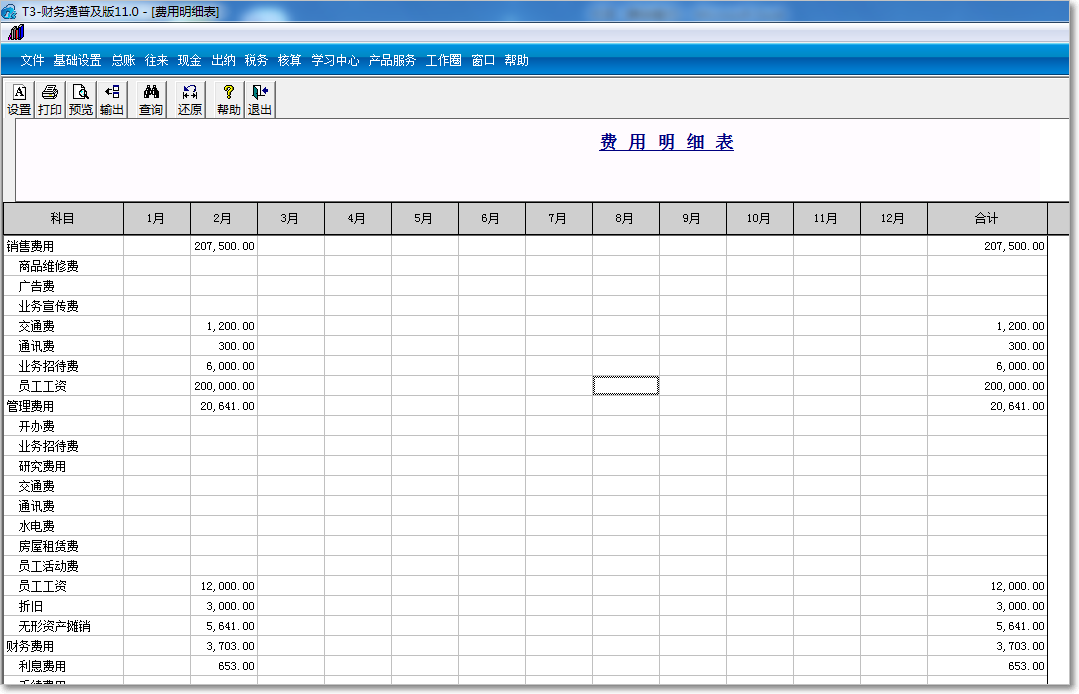The width and height of the screenshot is (1079, 694).
Task: Select the 合计 column header
Action: click(988, 218)
